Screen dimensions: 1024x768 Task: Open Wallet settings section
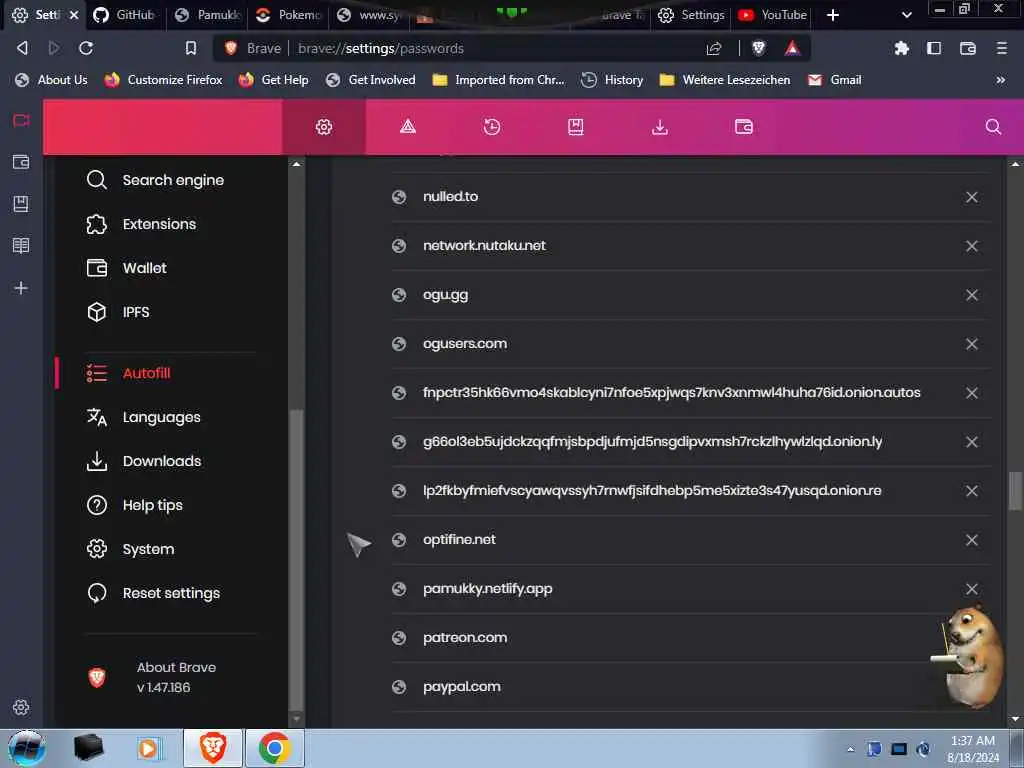click(x=127, y=268)
